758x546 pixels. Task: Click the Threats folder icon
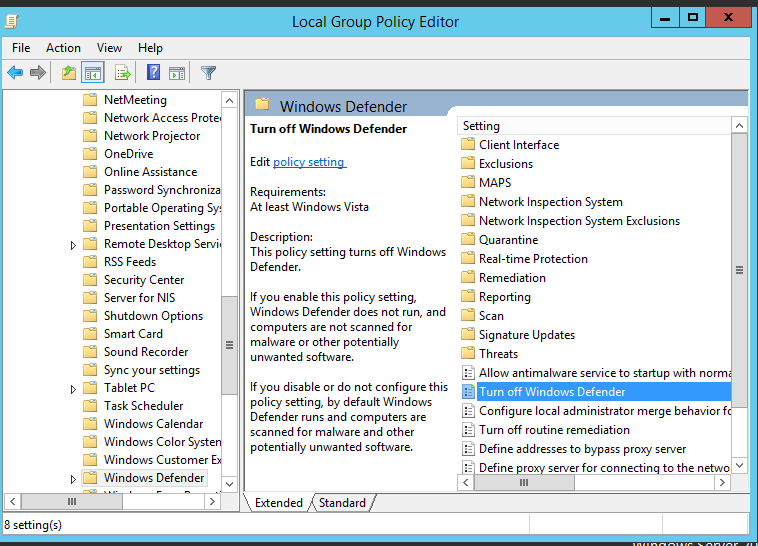click(468, 353)
